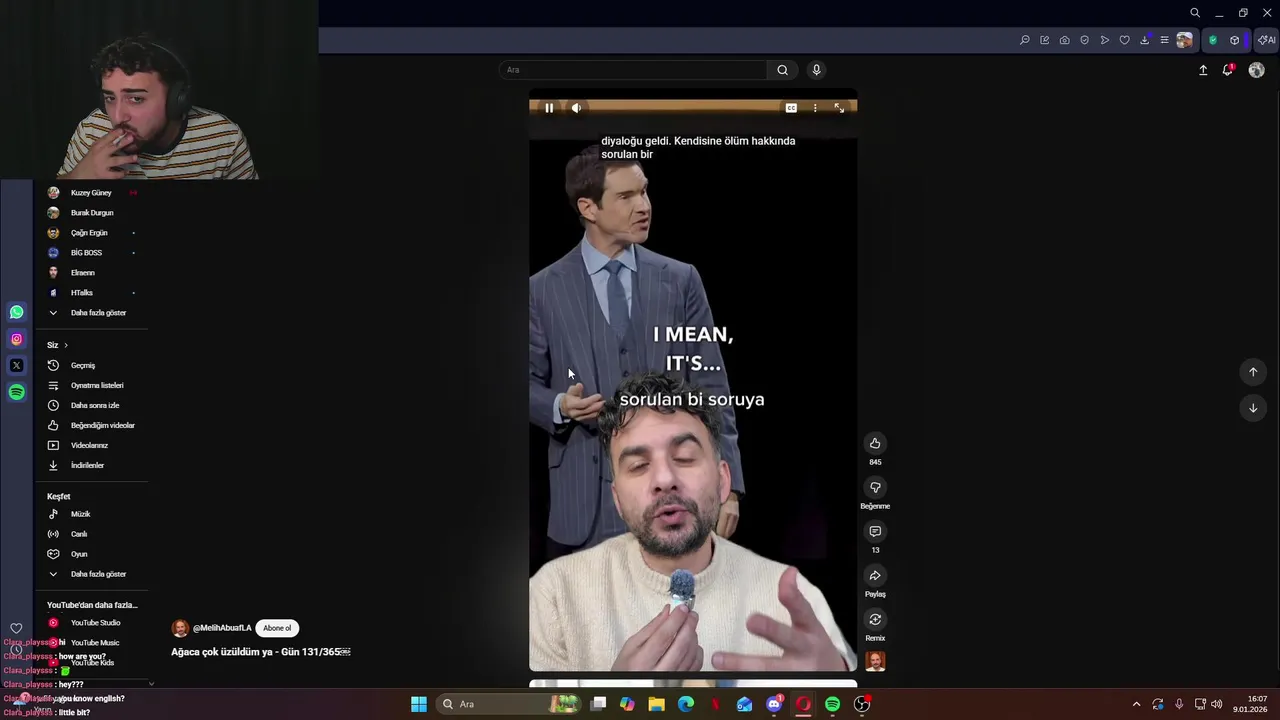Open Burak Durgun subscription
Viewport: 1280px width, 720px height.
(91, 213)
